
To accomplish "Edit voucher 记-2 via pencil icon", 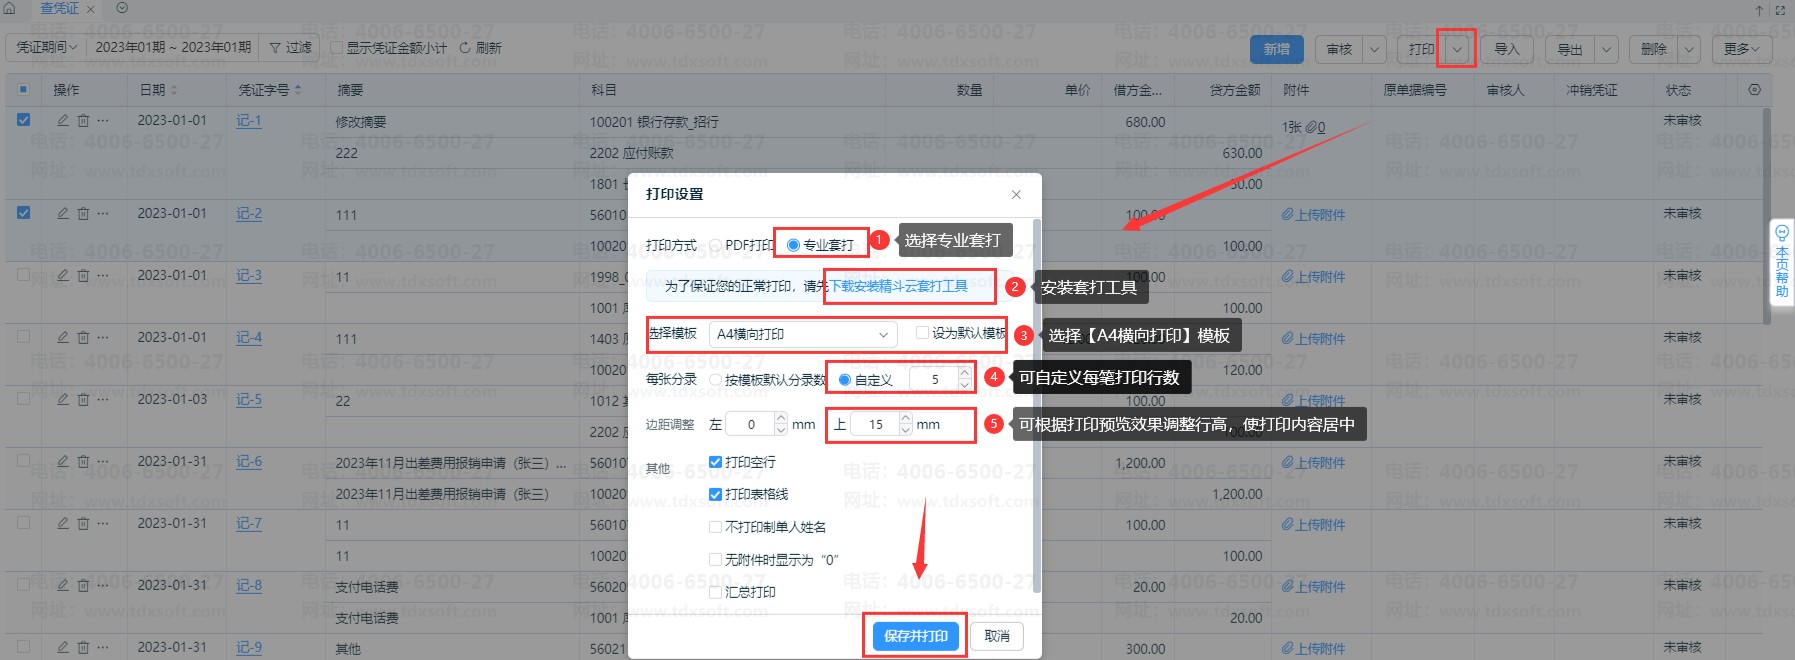I will (x=62, y=213).
